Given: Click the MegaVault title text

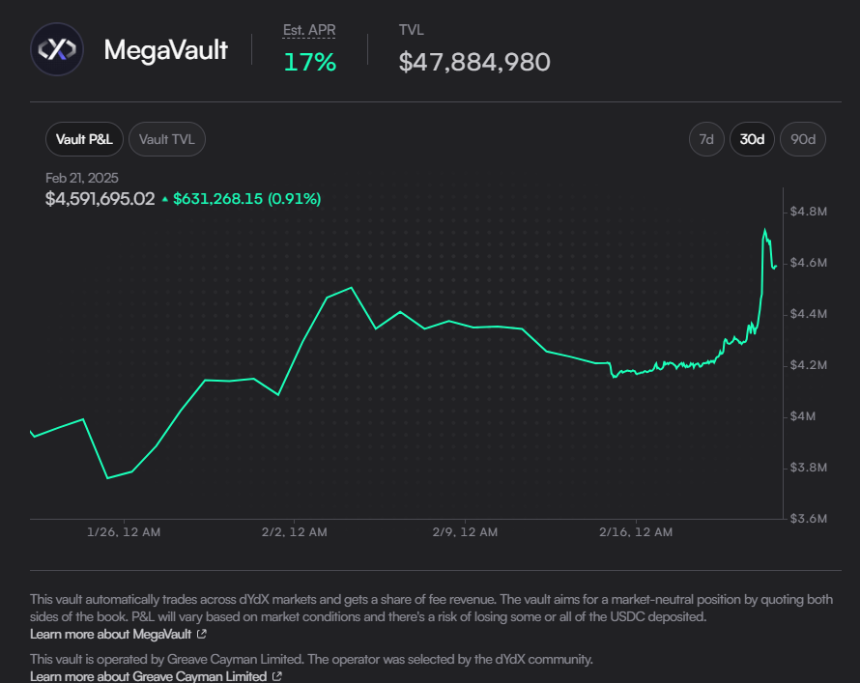Looking at the screenshot, I should pos(166,50).
